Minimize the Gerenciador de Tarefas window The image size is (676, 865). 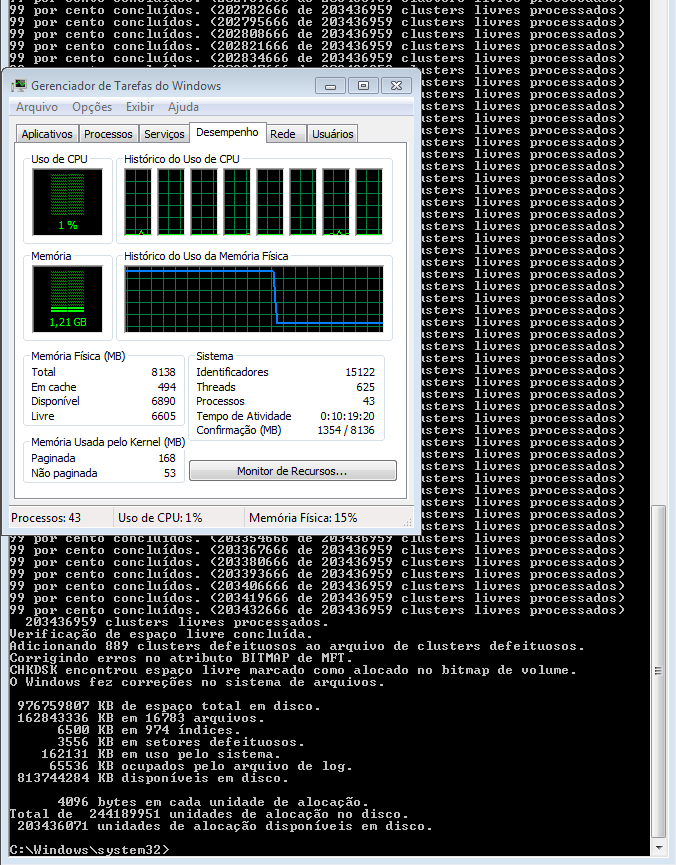pyautogui.click(x=331, y=86)
